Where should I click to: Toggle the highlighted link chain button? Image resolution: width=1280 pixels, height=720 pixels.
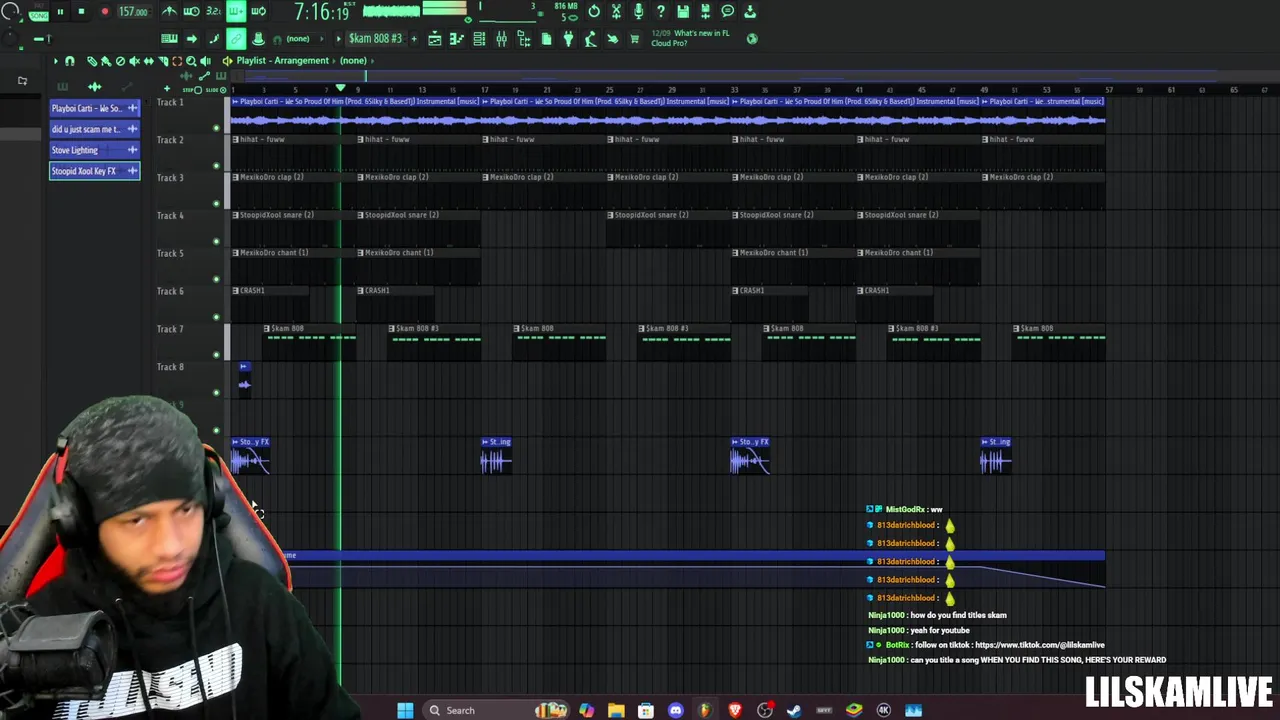(236, 38)
